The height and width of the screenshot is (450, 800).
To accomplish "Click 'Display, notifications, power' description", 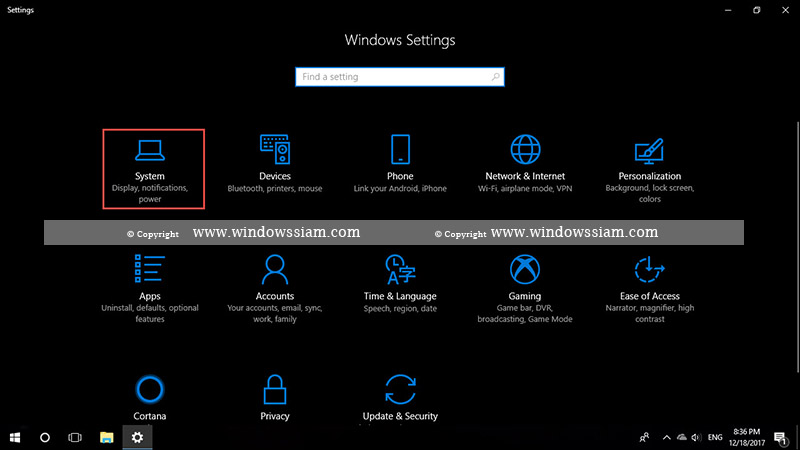I will coord(149,193).
